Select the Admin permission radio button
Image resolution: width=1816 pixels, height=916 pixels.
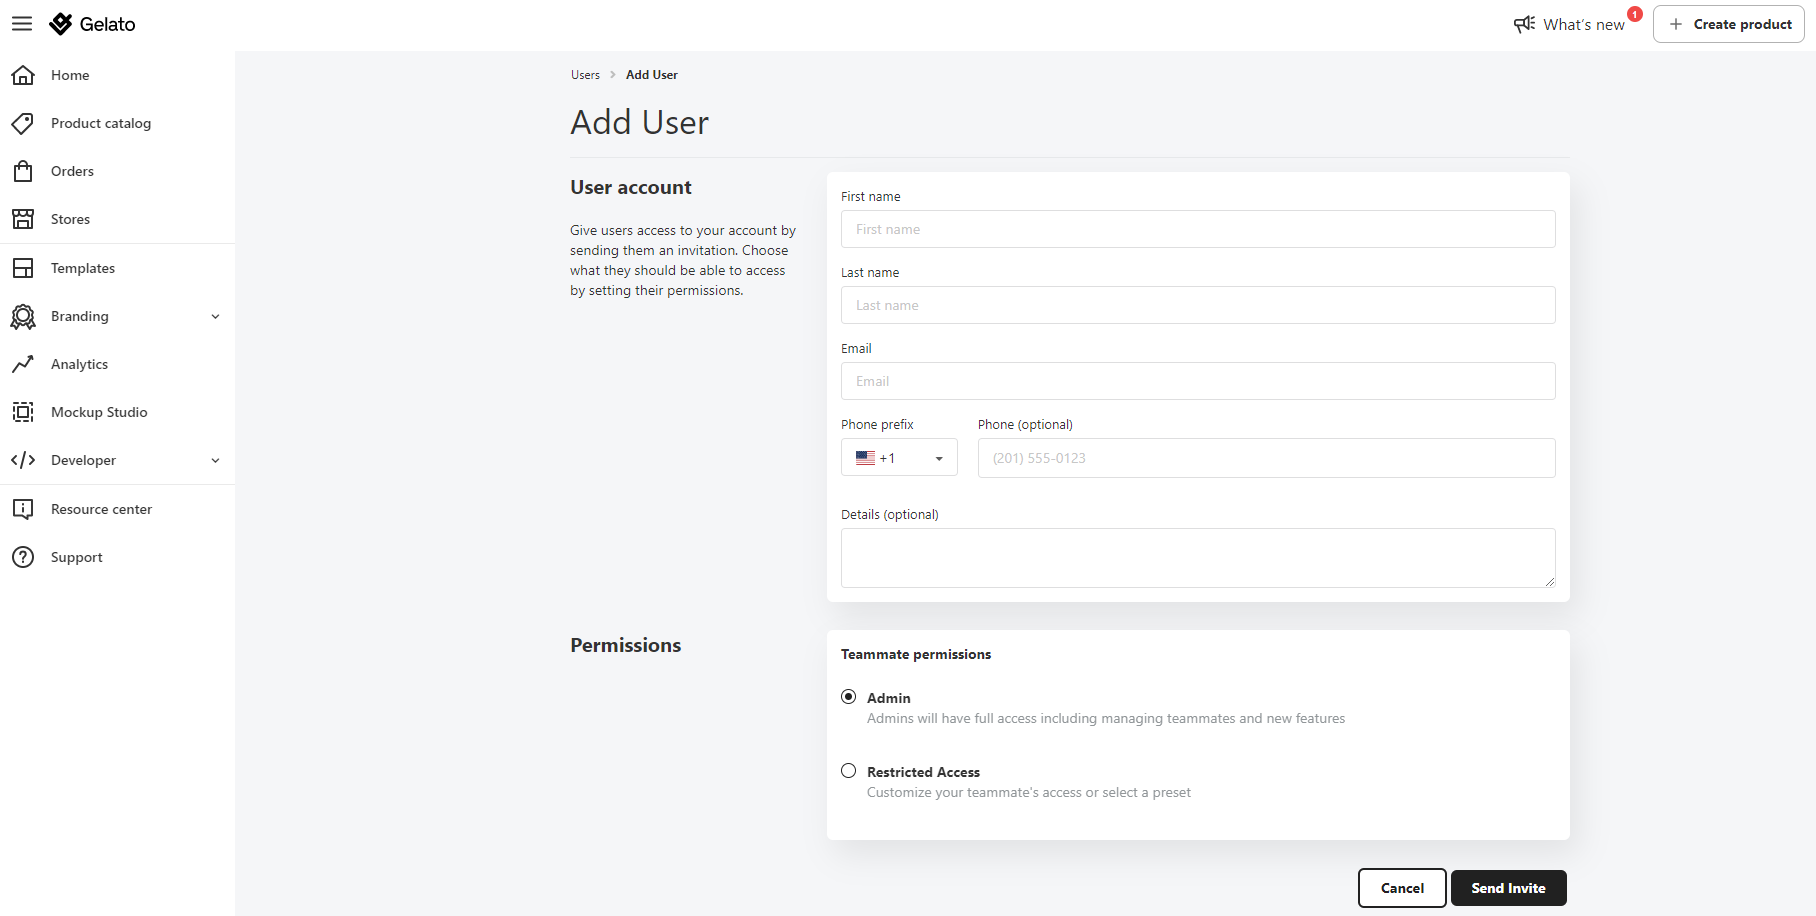coord(849,697)
